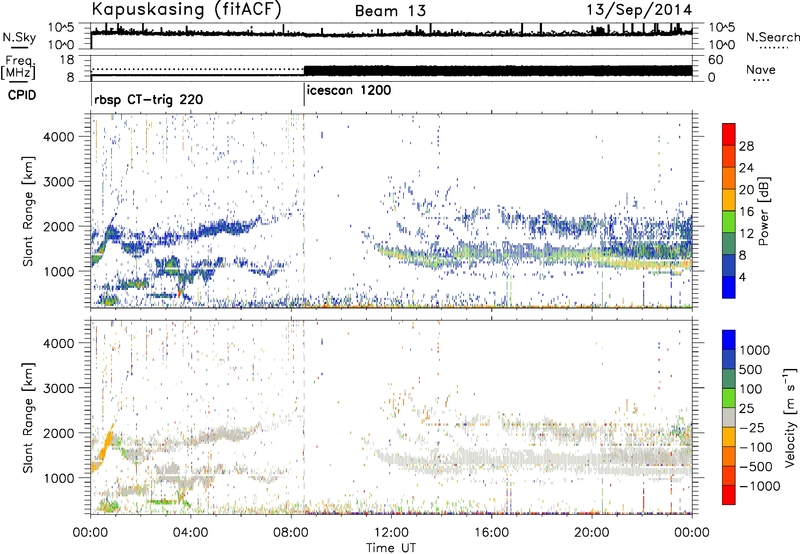Screen dimensions: 800x554
Task: Click the 24 tick on Power colorbar
Action: tap(746, 168)
